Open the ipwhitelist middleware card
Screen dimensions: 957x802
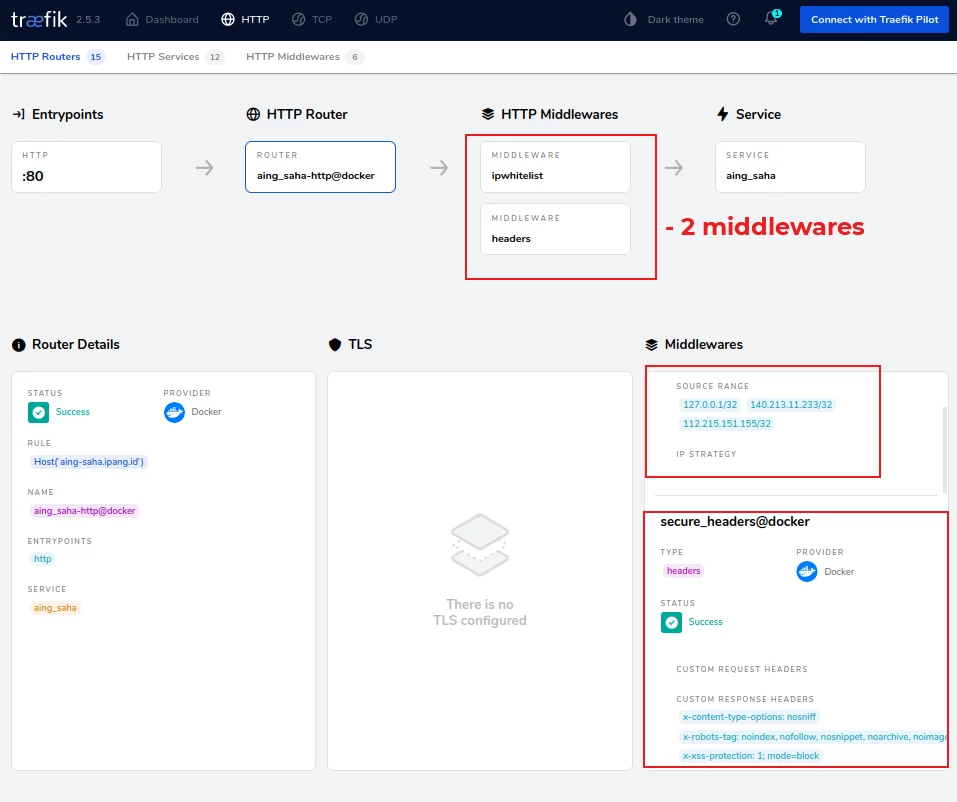(555, 167)
